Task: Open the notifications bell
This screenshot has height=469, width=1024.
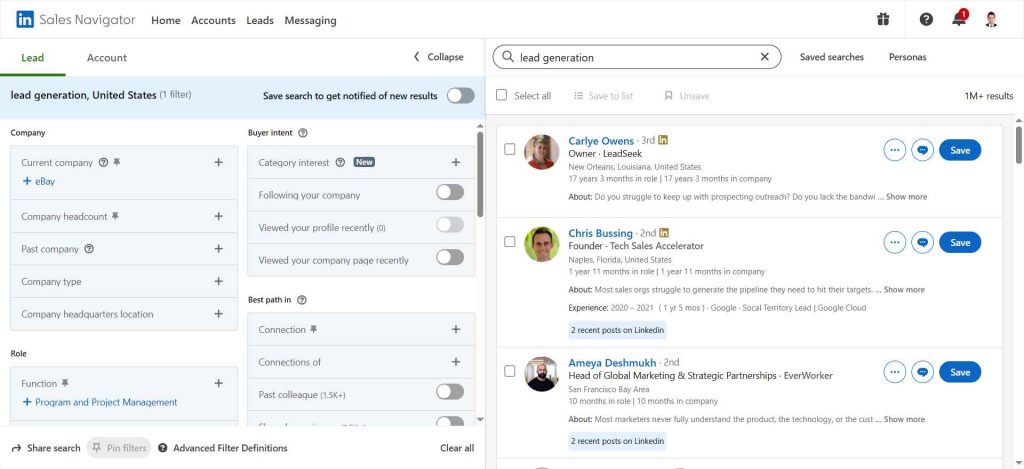Action: coord(959,19)
